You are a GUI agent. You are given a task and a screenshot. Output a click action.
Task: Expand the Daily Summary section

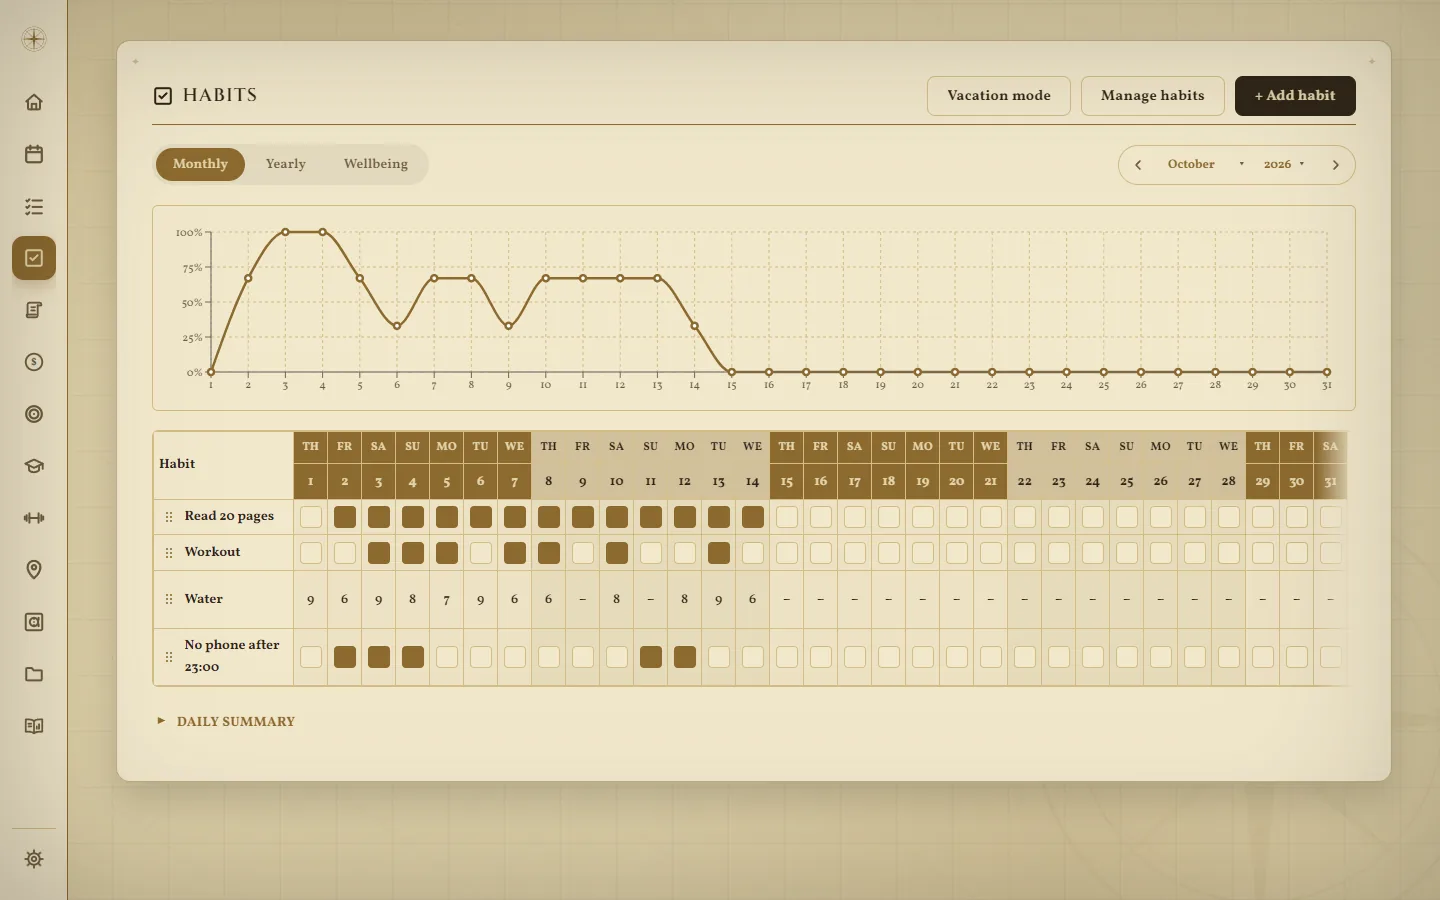[226, 721]
